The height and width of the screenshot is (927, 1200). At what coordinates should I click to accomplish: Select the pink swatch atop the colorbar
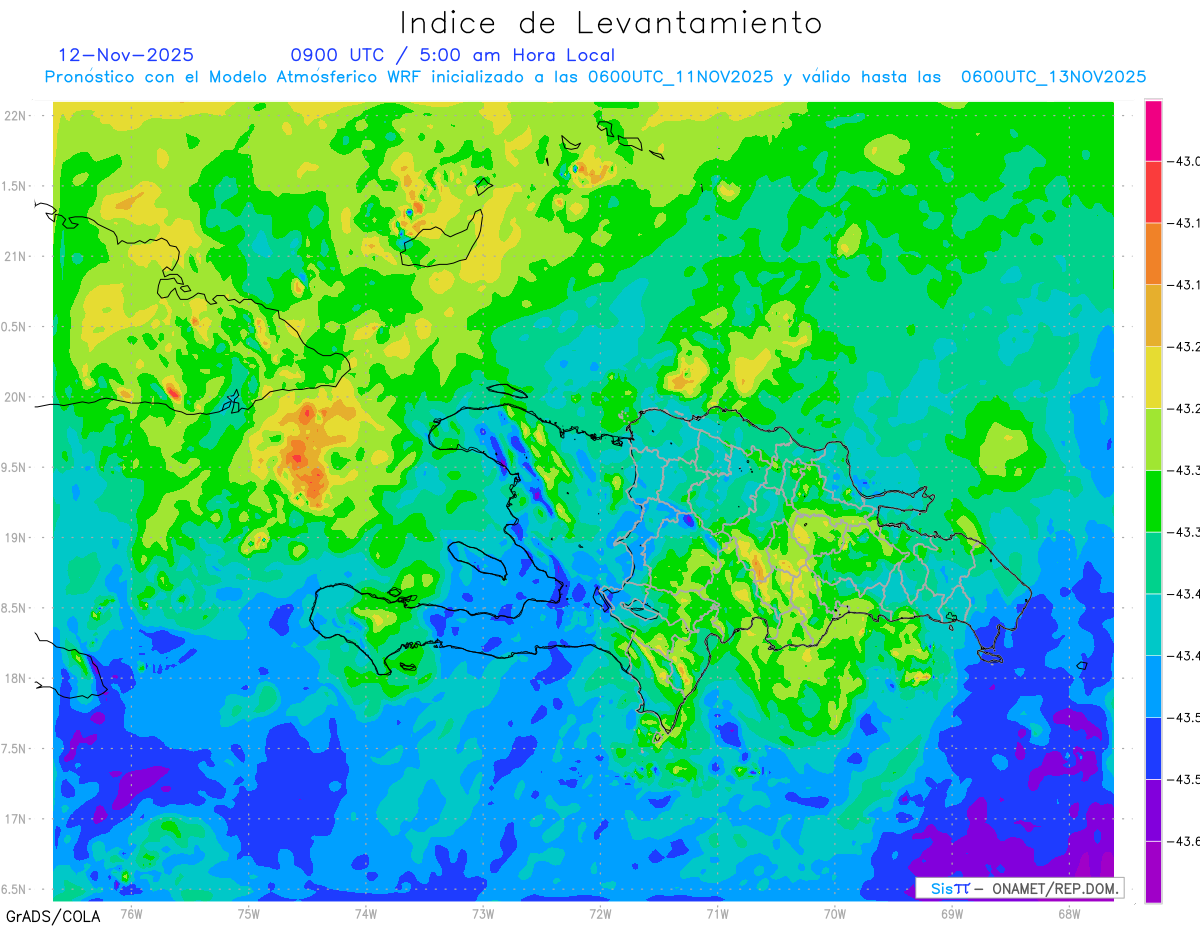click(1153, 130)
